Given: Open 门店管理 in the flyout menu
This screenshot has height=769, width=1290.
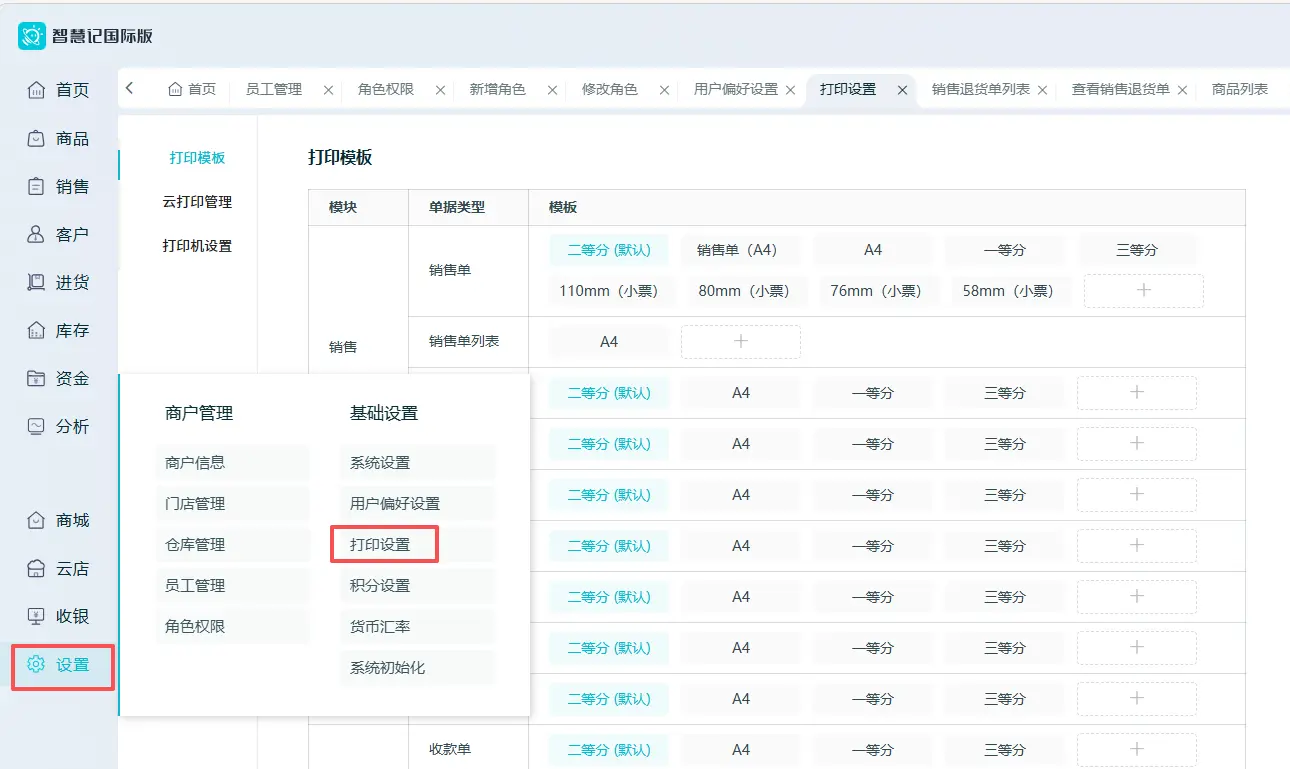Looking at the screenshot, I should (233, 504).
